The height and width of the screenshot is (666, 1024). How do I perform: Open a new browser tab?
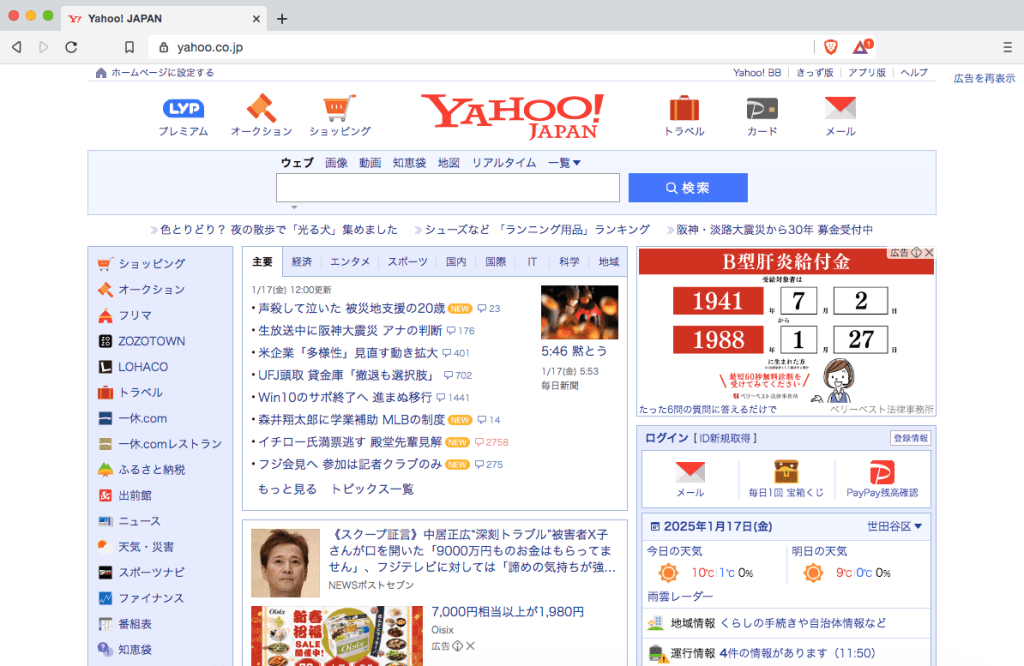click(x=282, y=18)
